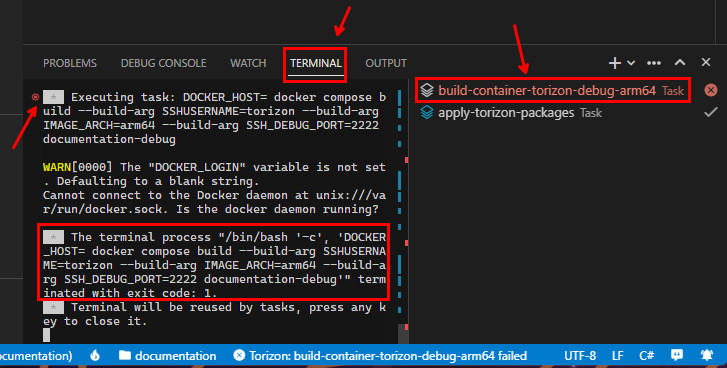Image resolution: width=727 pixels, height=368 pixels.
Task: Switch to the OUTPUT tab
Action: click(x=386, y=63)
